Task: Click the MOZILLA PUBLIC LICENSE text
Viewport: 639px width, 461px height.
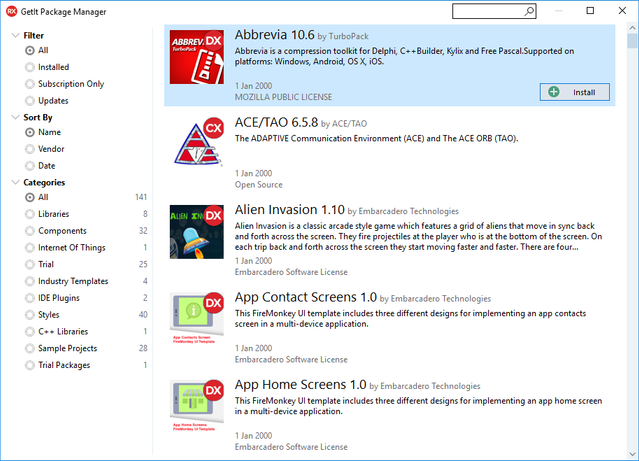Action: point(283,97)
